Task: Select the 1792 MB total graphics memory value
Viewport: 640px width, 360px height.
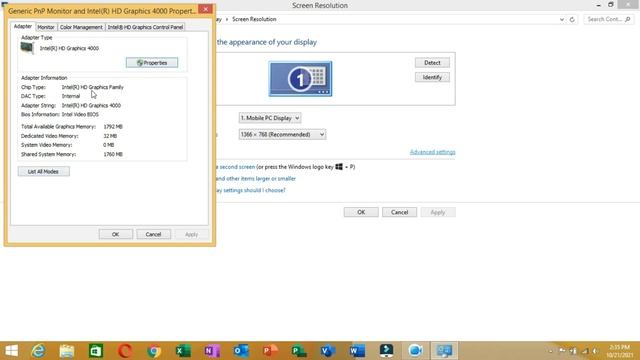Action: point(113,127)
